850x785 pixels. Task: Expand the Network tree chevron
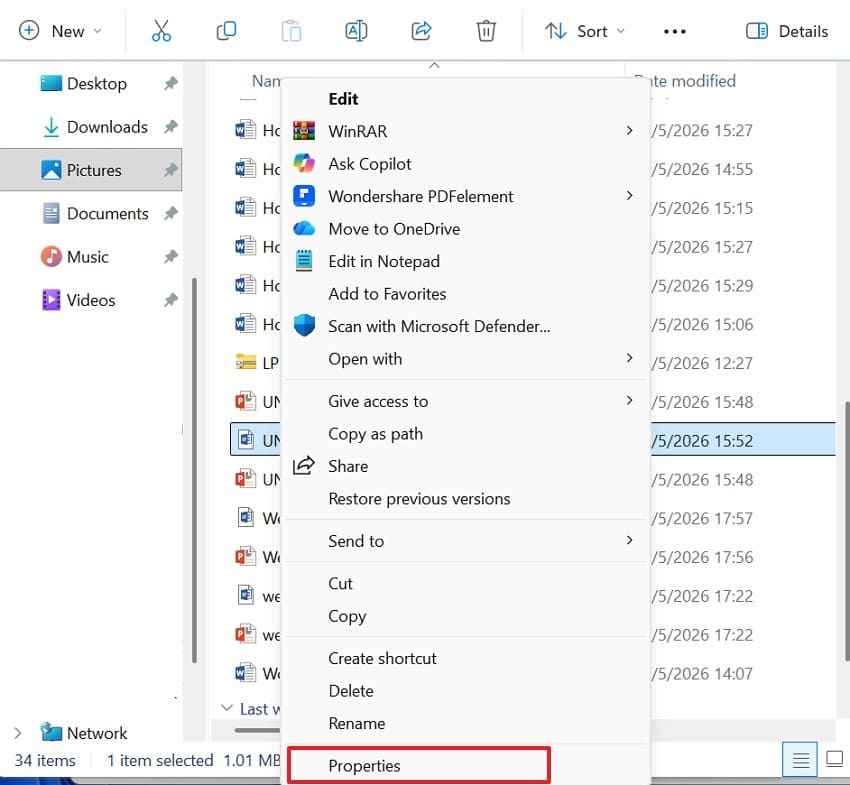coord(17,733)
